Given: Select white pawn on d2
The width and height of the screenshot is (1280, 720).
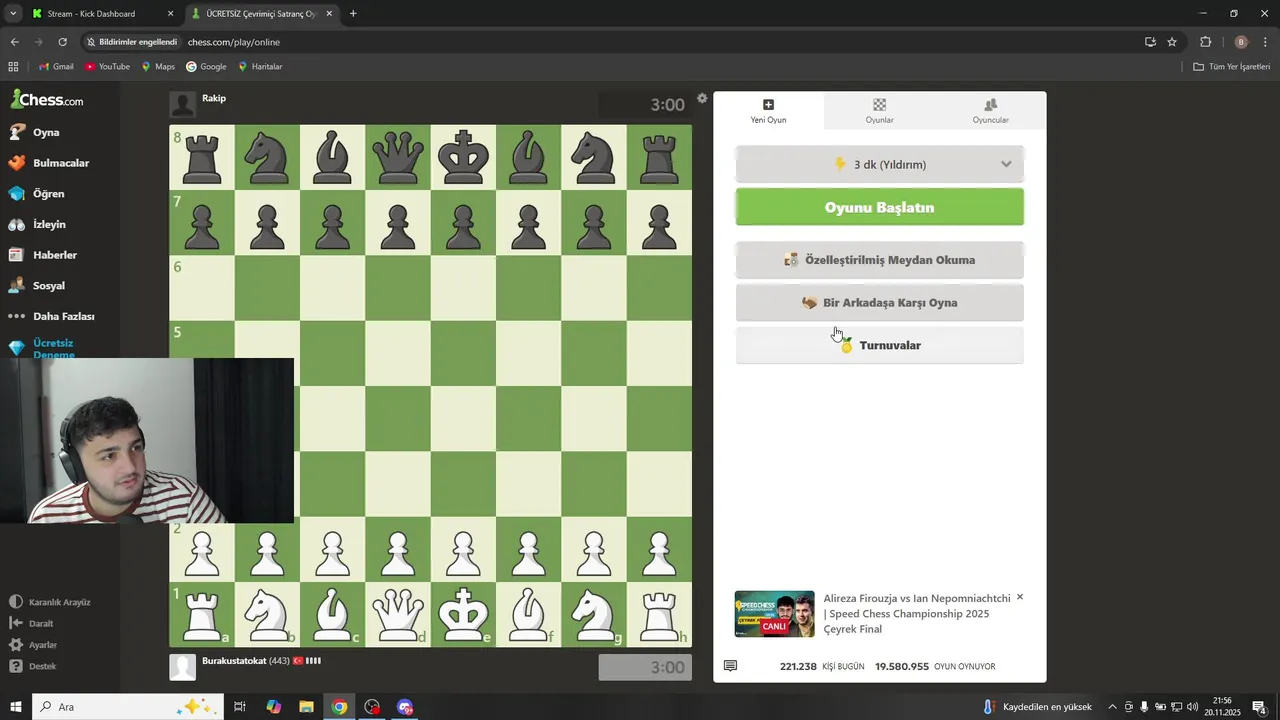Looking at the screenshot, I should [398, 550].
